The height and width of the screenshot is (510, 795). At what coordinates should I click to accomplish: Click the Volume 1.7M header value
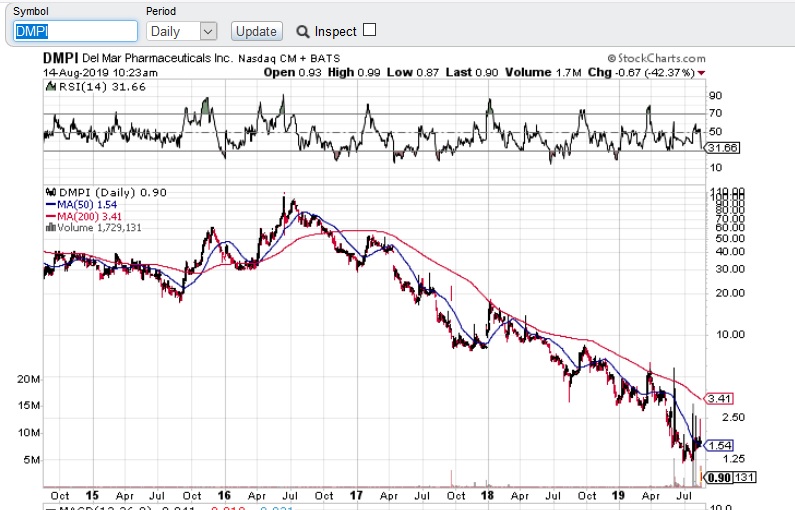pos(543,72)
